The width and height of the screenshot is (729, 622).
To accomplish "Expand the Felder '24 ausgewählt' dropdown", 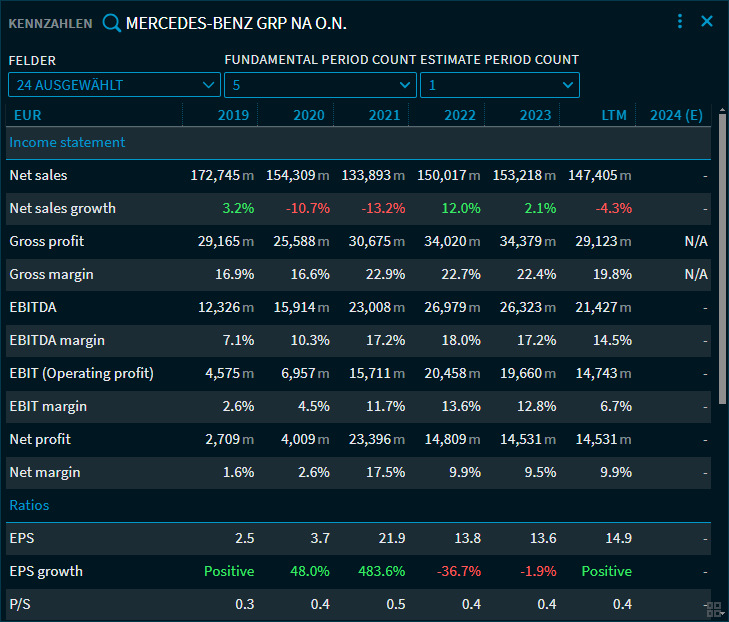I will point(114,85).
